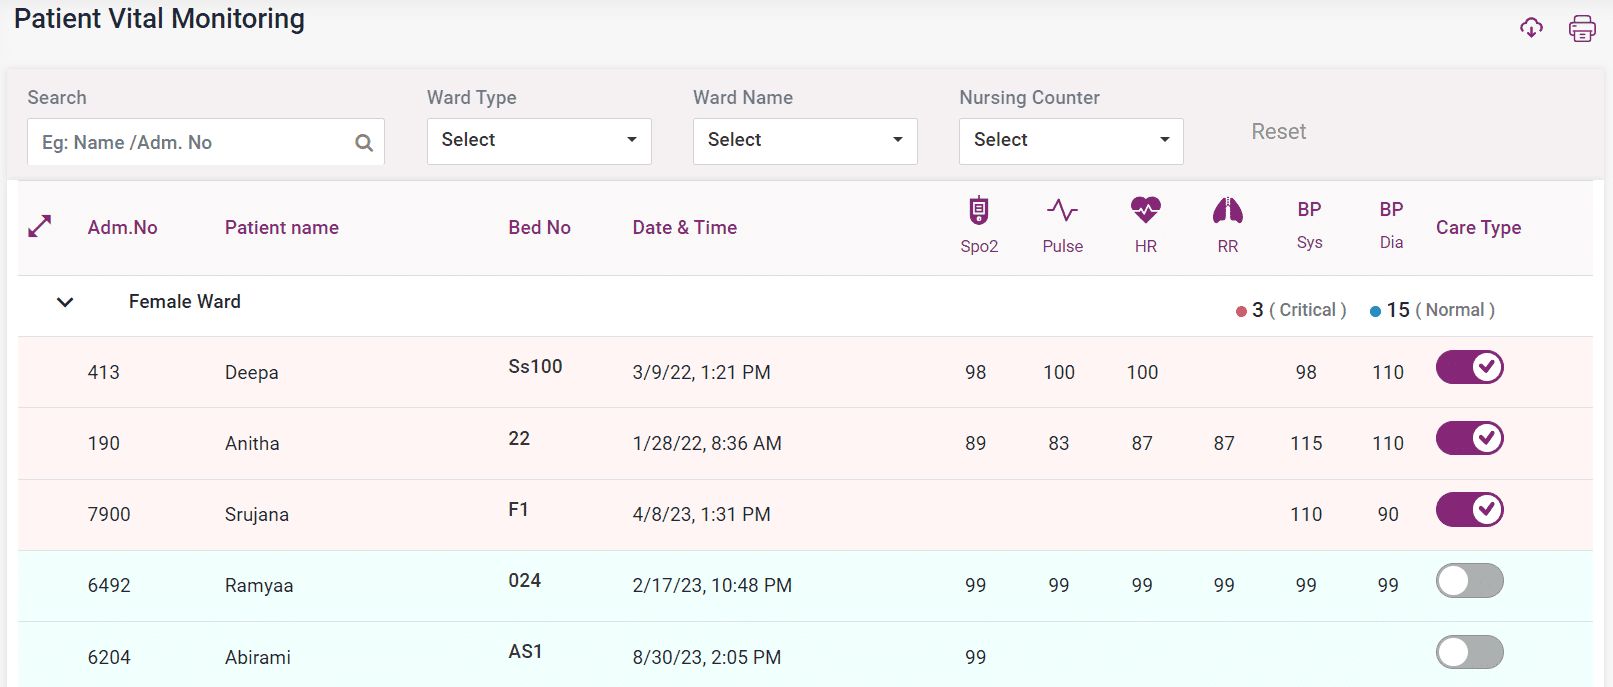Click the print icon
Screen dimensions: 1613x687
(x=1582, y=28)
